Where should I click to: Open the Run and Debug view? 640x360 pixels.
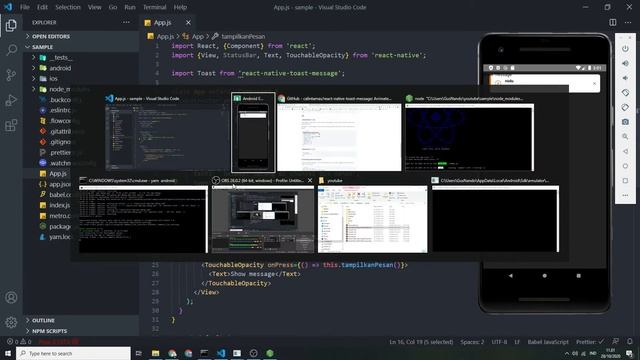coord(11,100)
